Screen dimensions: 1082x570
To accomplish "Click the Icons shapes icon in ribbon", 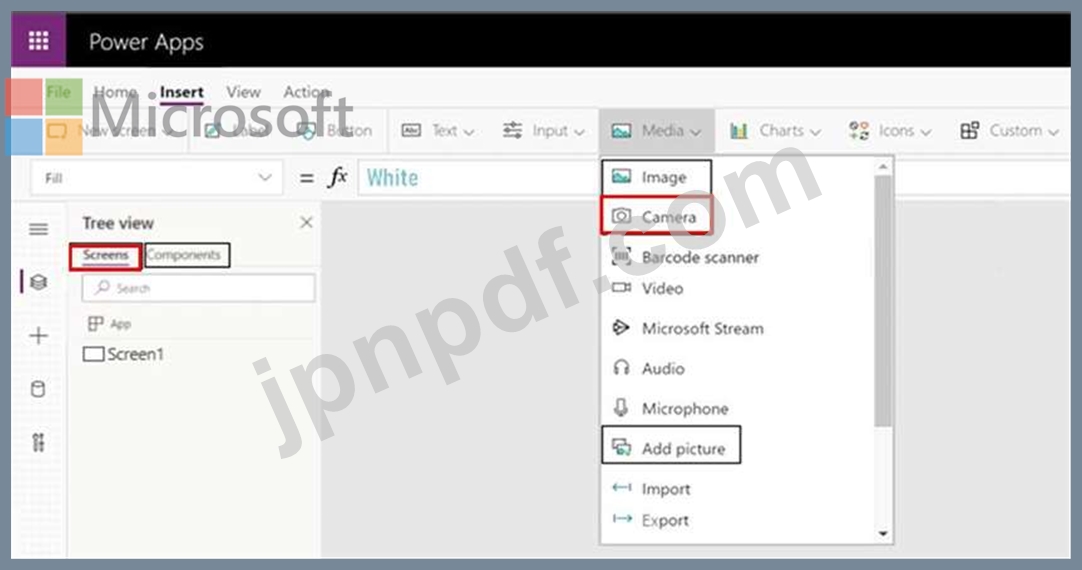I will tap(858, 130).
